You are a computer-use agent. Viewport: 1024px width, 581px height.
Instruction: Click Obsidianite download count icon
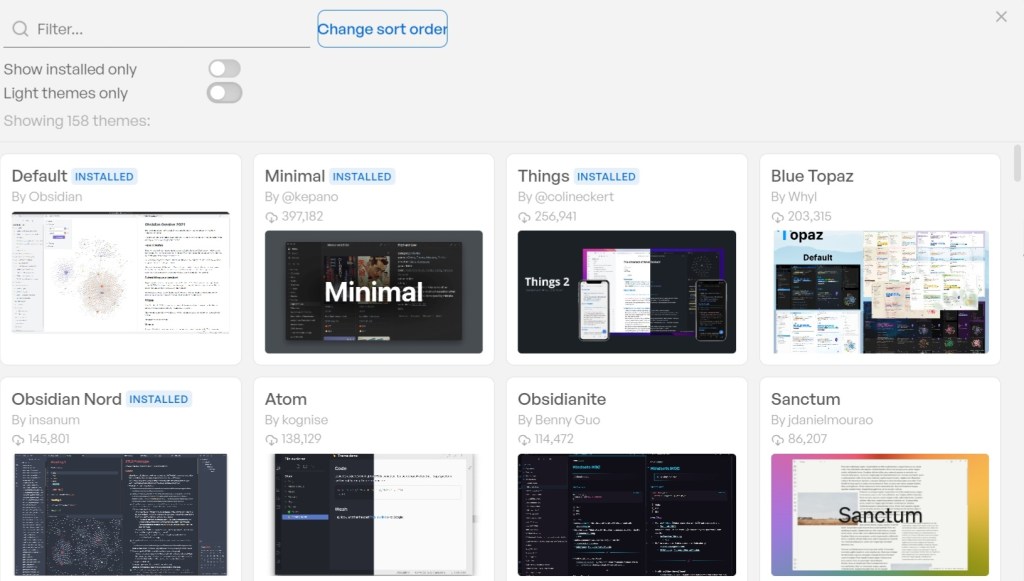(x=524, y=440)
